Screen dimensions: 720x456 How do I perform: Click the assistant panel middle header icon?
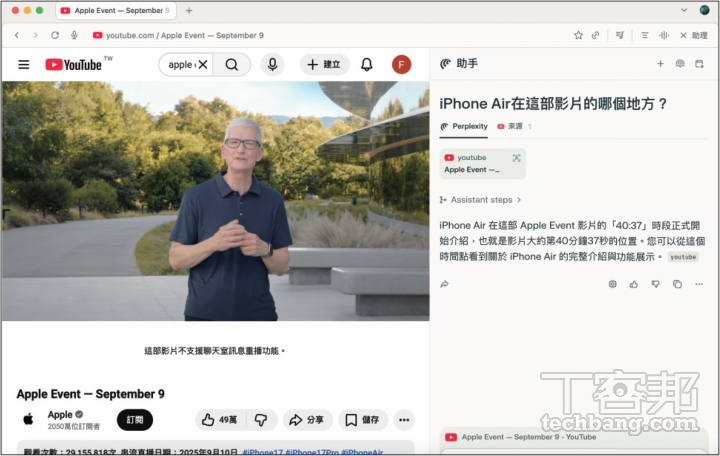tap(680, 64)
